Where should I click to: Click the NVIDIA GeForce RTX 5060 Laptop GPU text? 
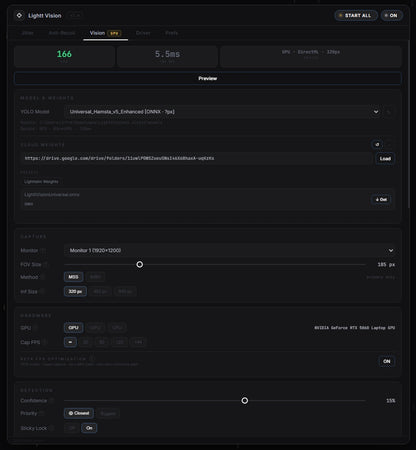click(354, 328)
